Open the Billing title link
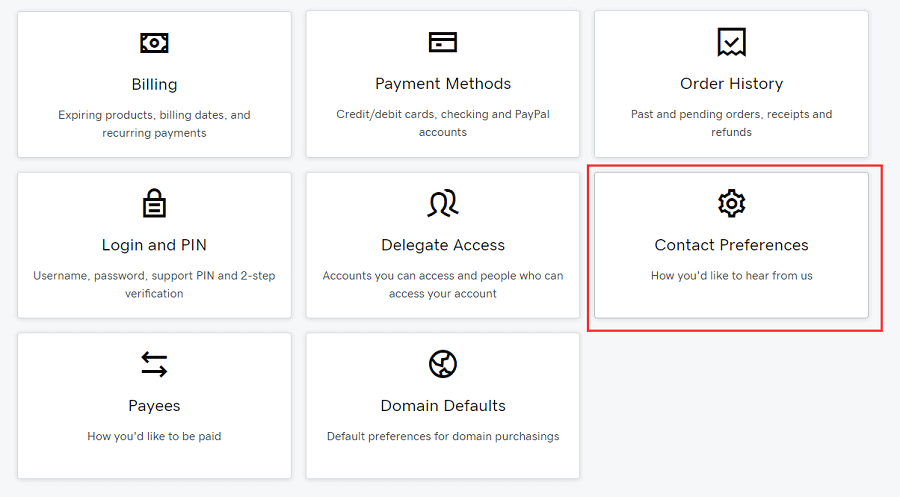Viewport: 900px width, 497px height. tap(154, 84)
